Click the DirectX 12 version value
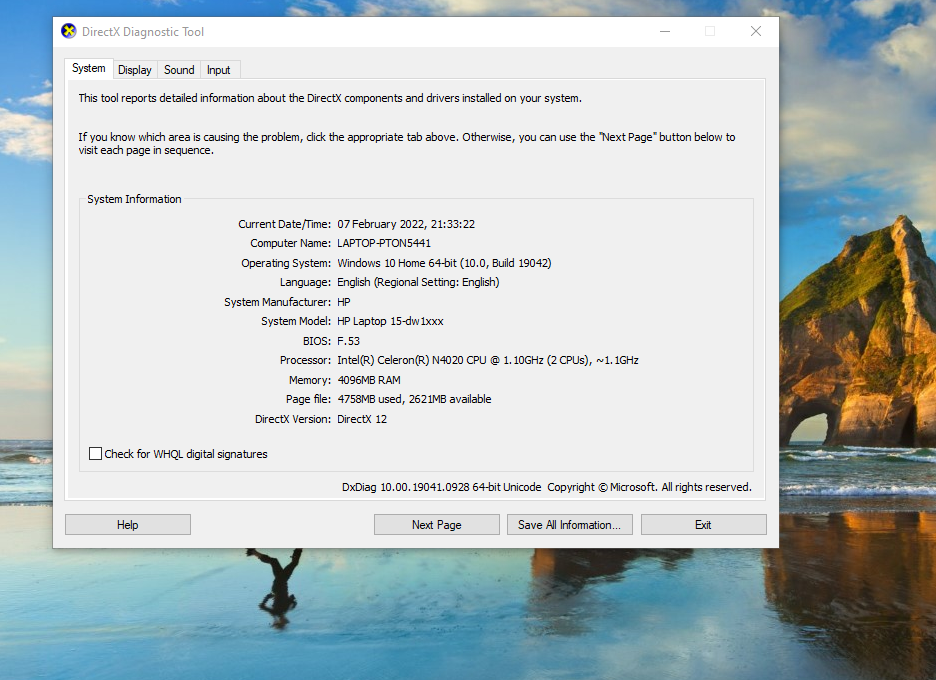The width and height of the screenshot is (936, 680). (x=362, y=419)
